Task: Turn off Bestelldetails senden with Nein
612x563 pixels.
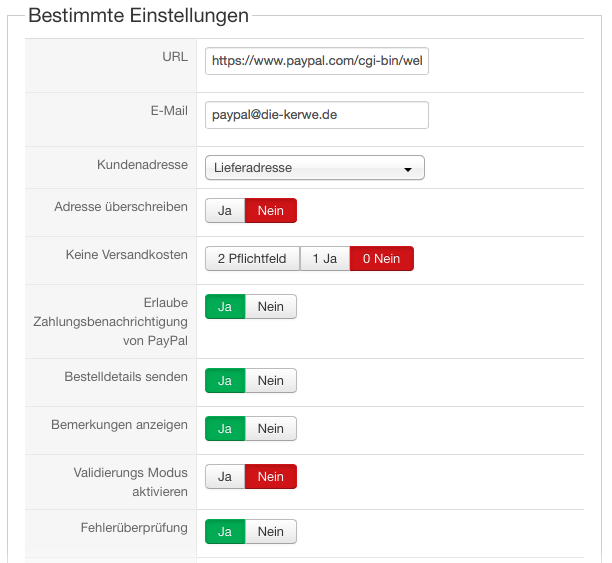Action: coord(271,381)
